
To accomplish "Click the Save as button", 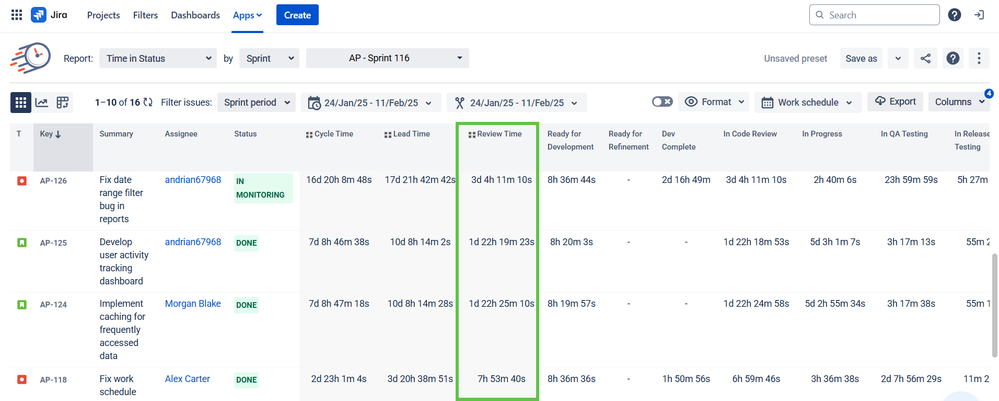I will click(861, 58).
